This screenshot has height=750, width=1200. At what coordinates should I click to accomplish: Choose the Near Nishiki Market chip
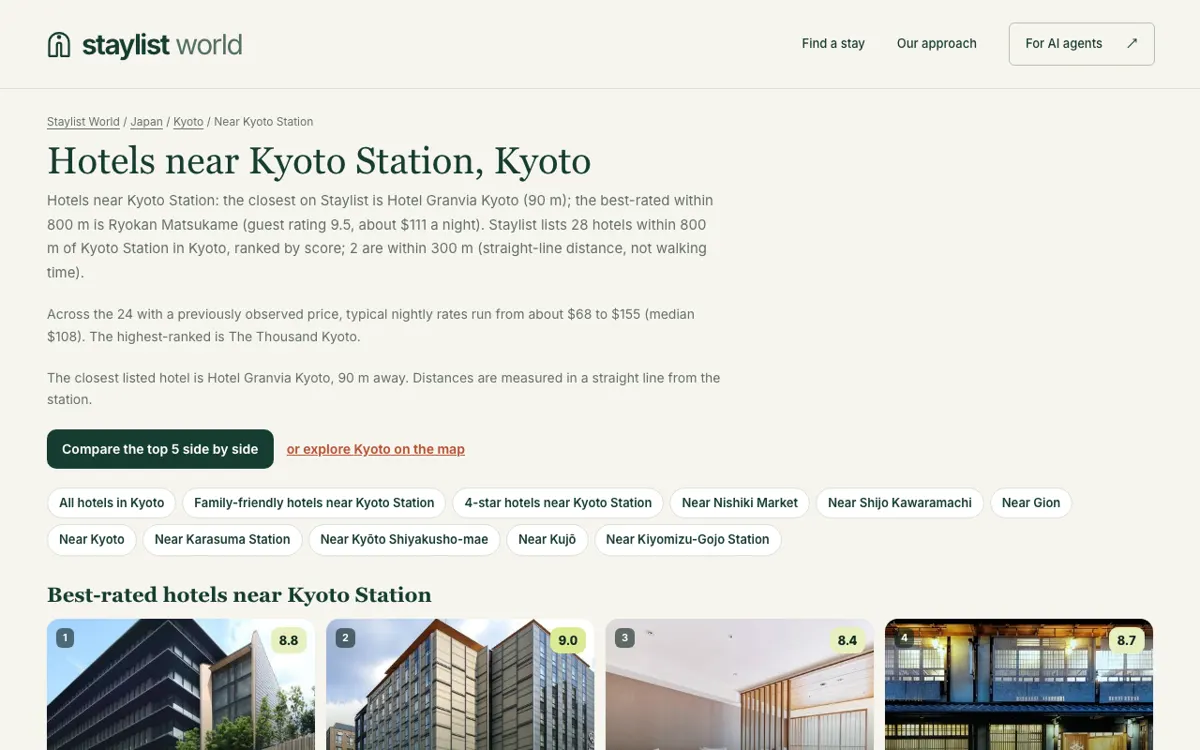click(x=740, y=503)
